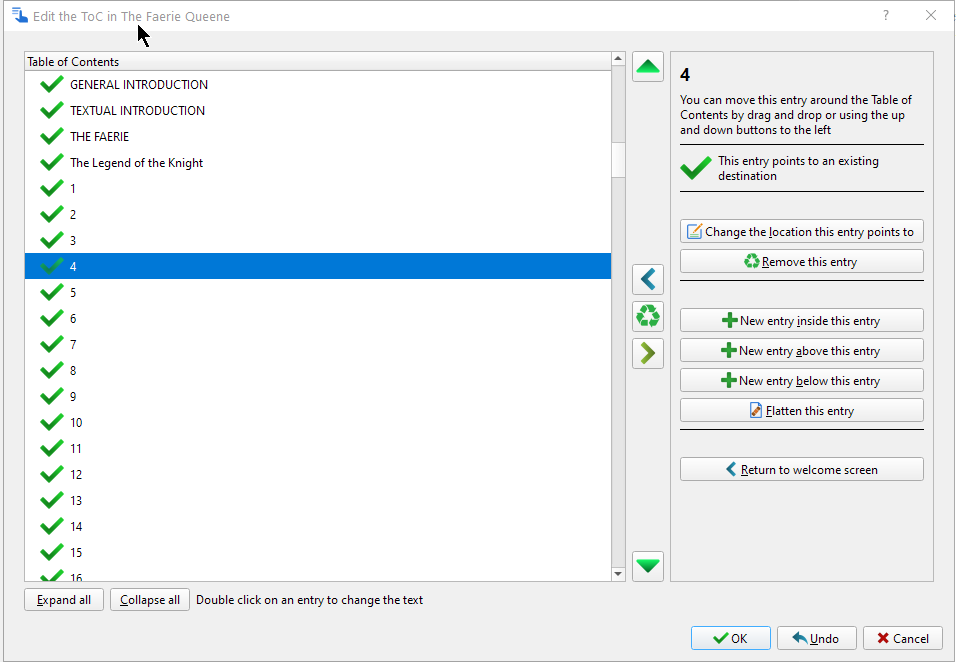This screenshot has height=662, width=956.
Task: Select ToC entry 7
Action: pos(318,344)
